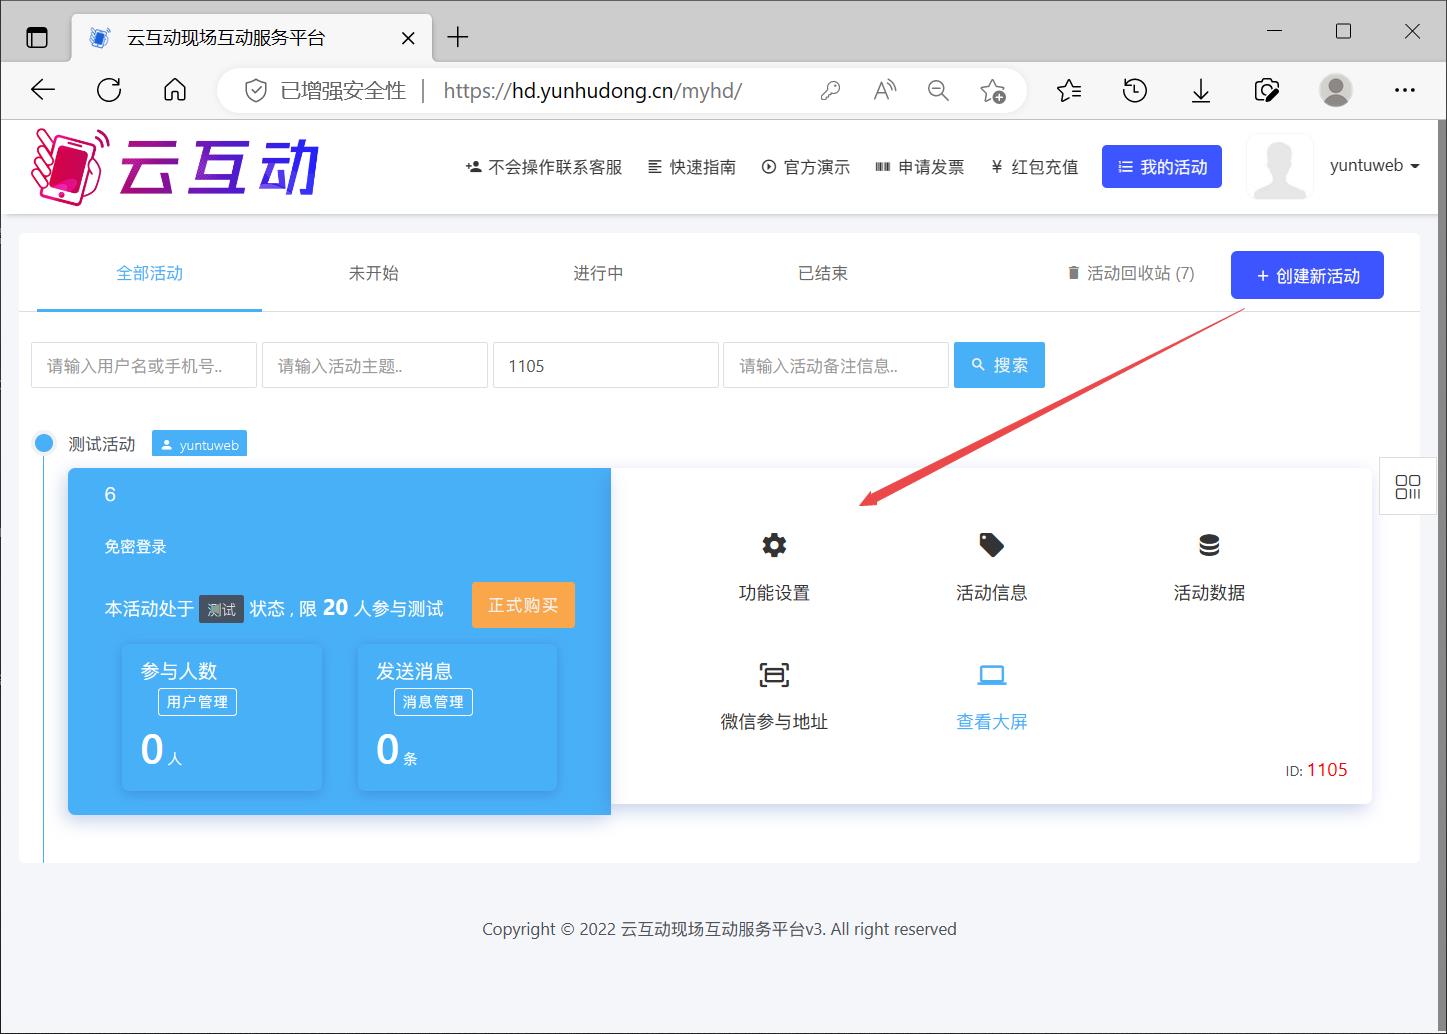The image size is (1447, 1034).
Task: Activate read aloud icon
Action: click(884, 91)
